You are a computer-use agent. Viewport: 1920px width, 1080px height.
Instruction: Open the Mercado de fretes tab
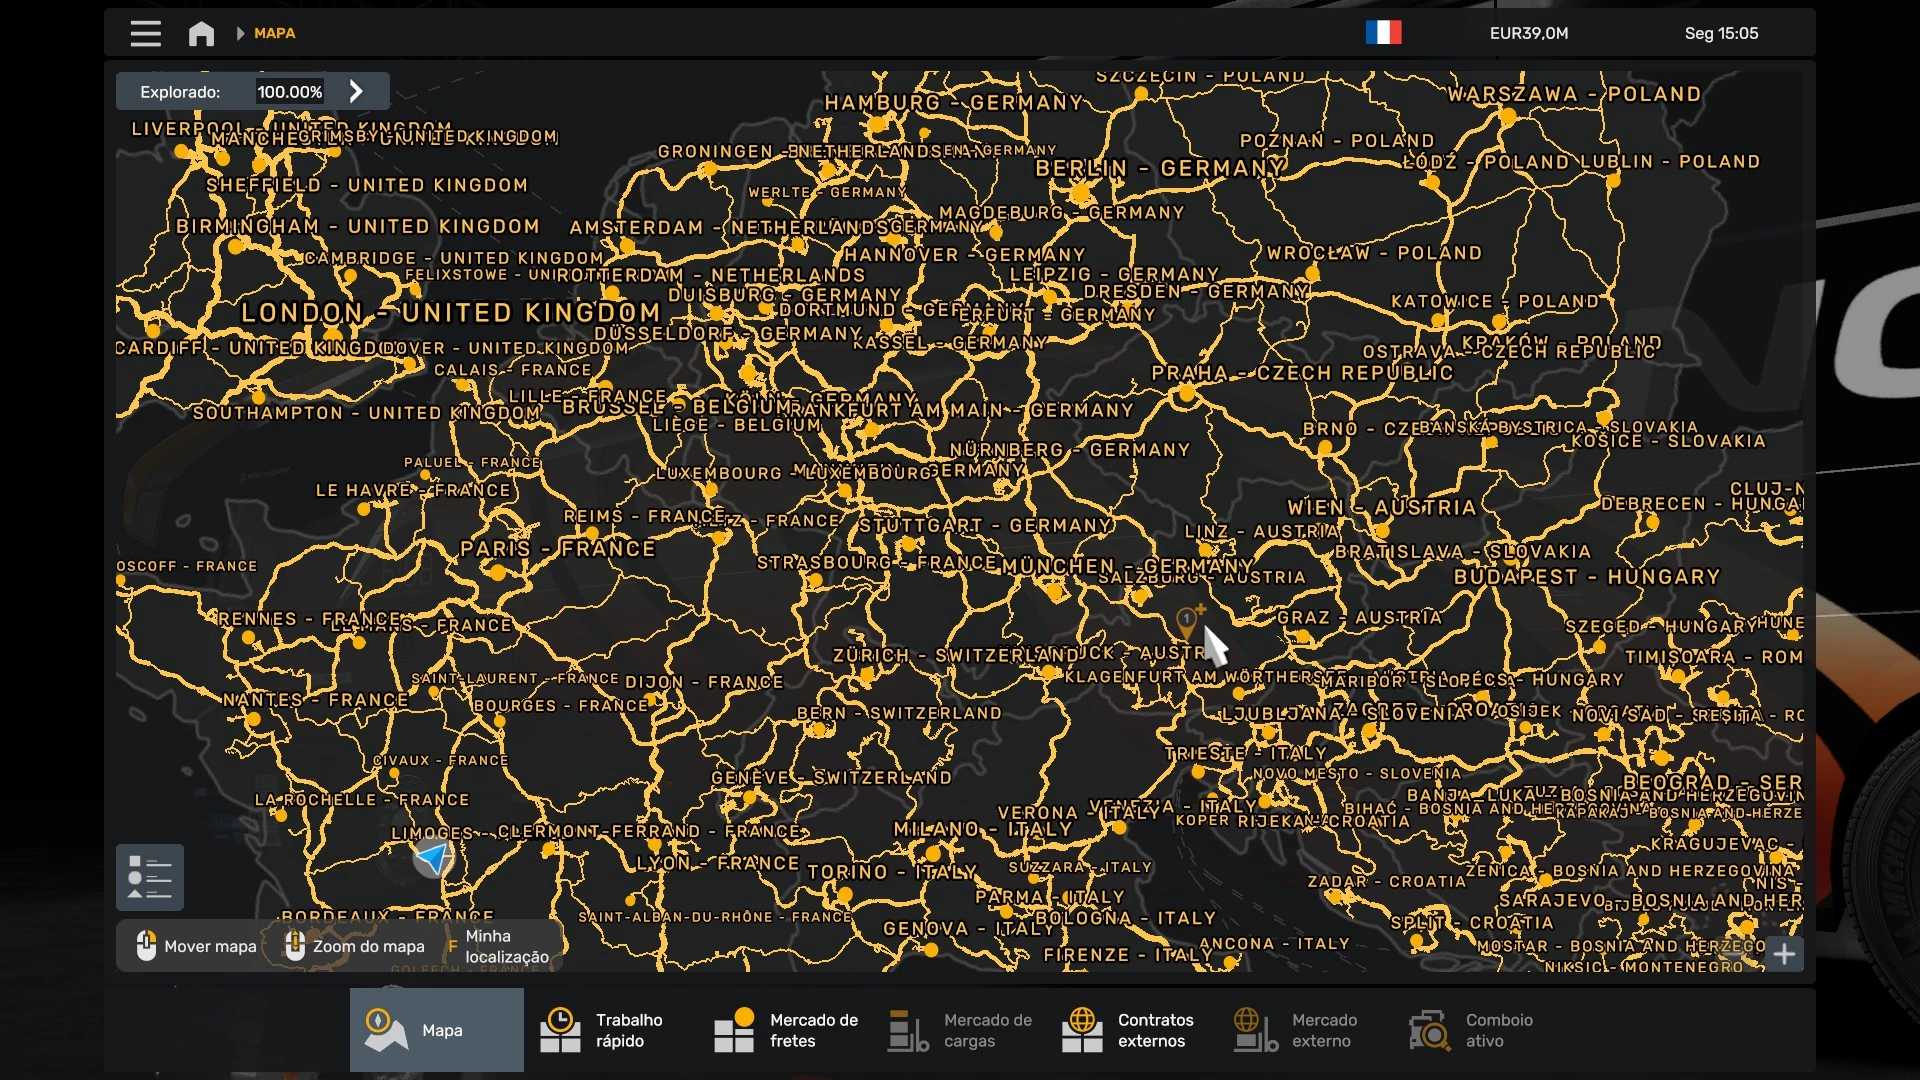(x=785, y=1030)
